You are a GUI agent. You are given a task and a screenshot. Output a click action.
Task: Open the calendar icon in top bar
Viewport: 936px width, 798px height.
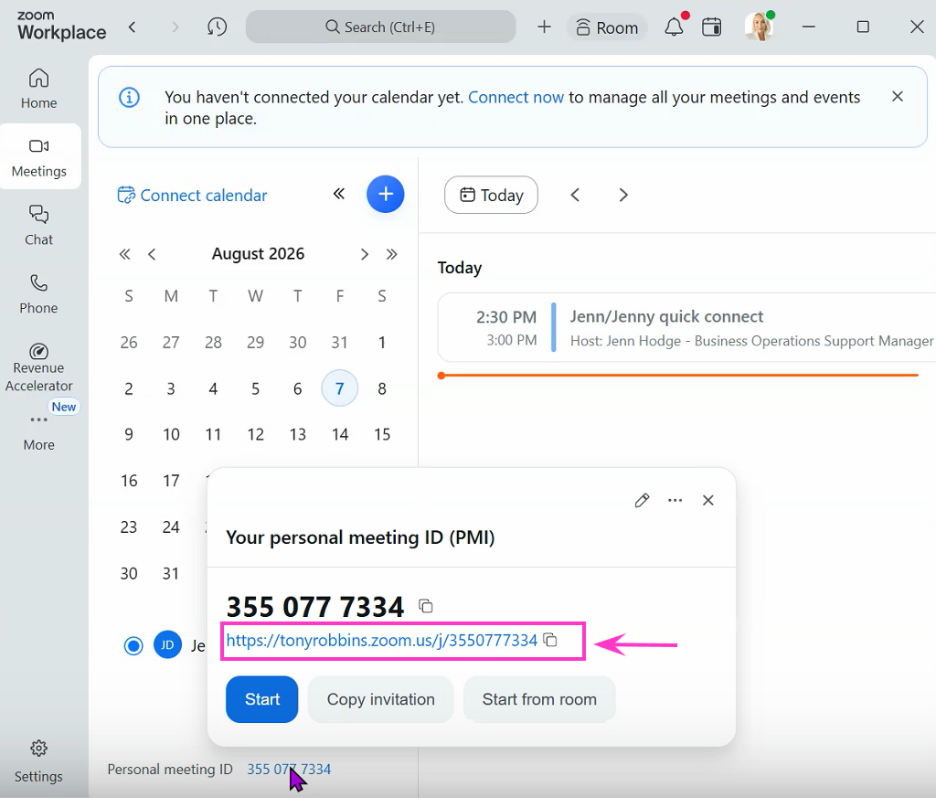[x=712, y=27]
